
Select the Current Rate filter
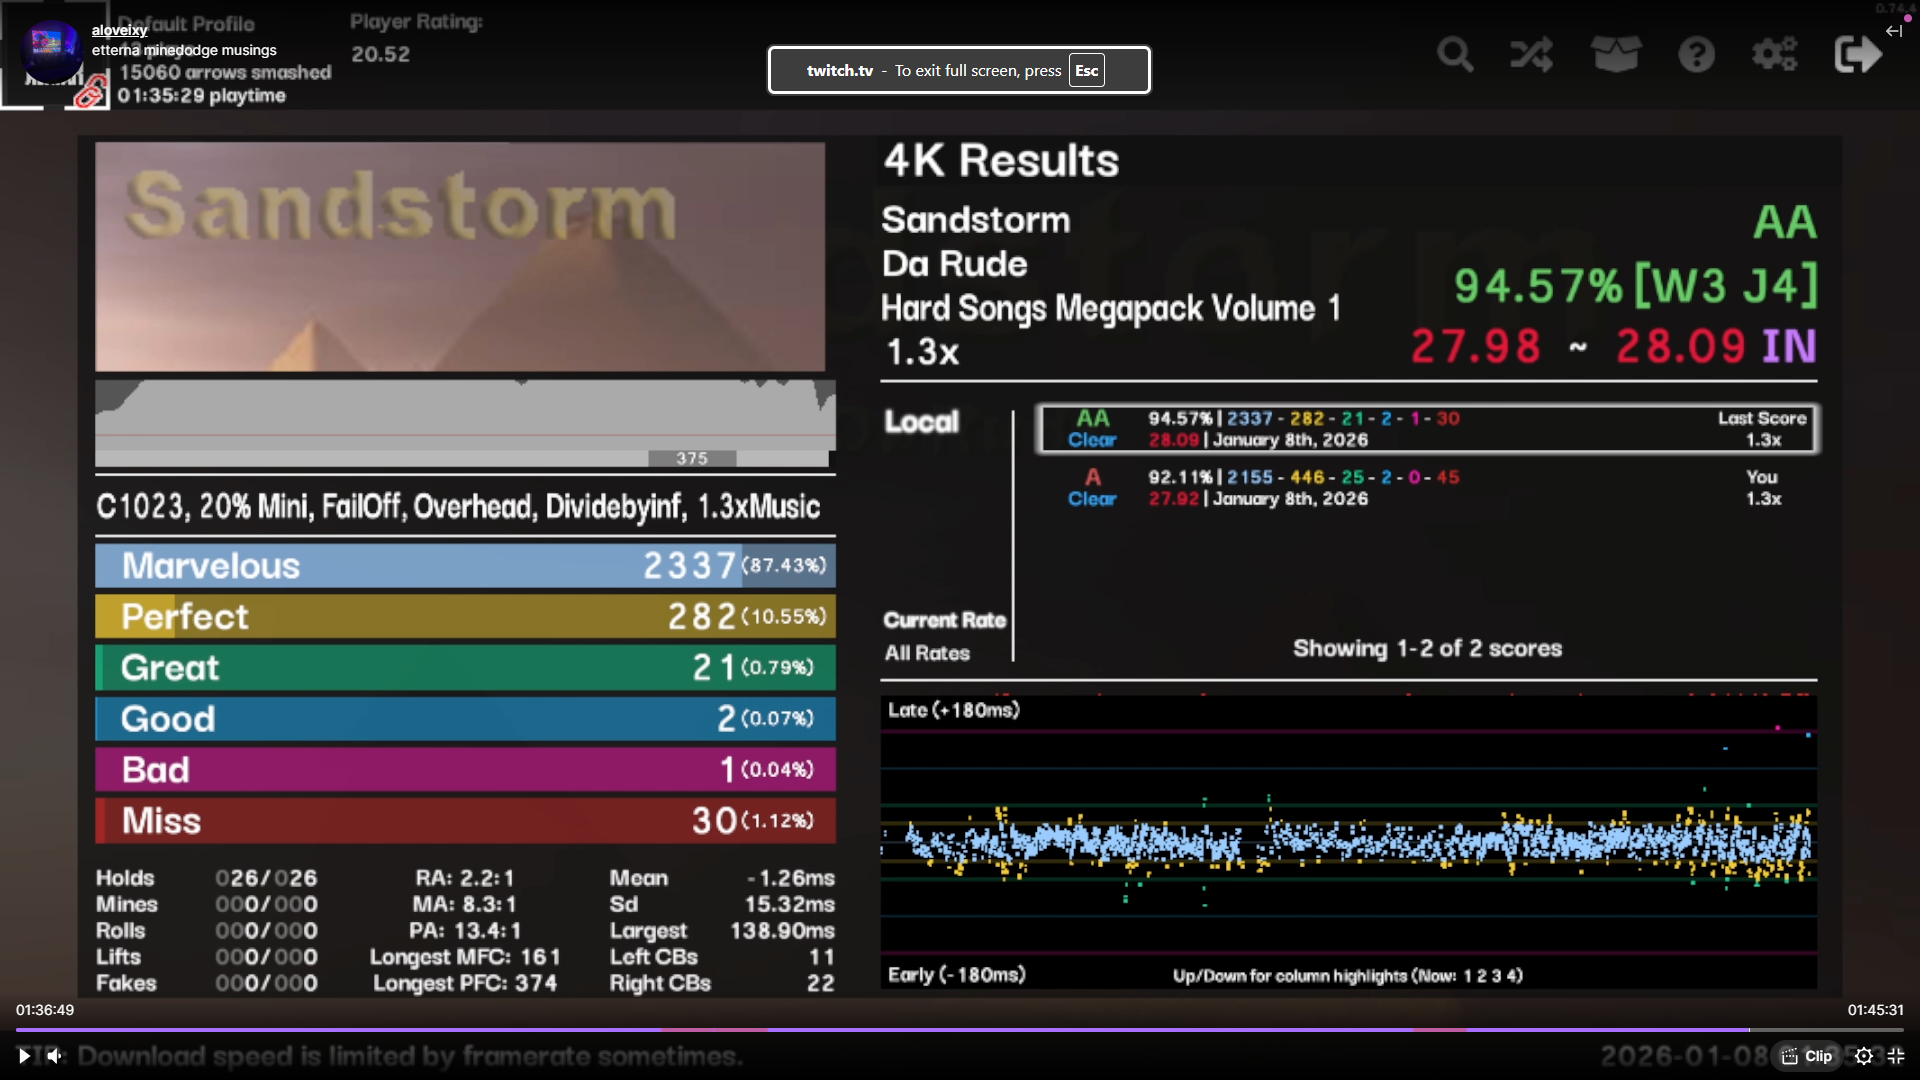point(944,620)
